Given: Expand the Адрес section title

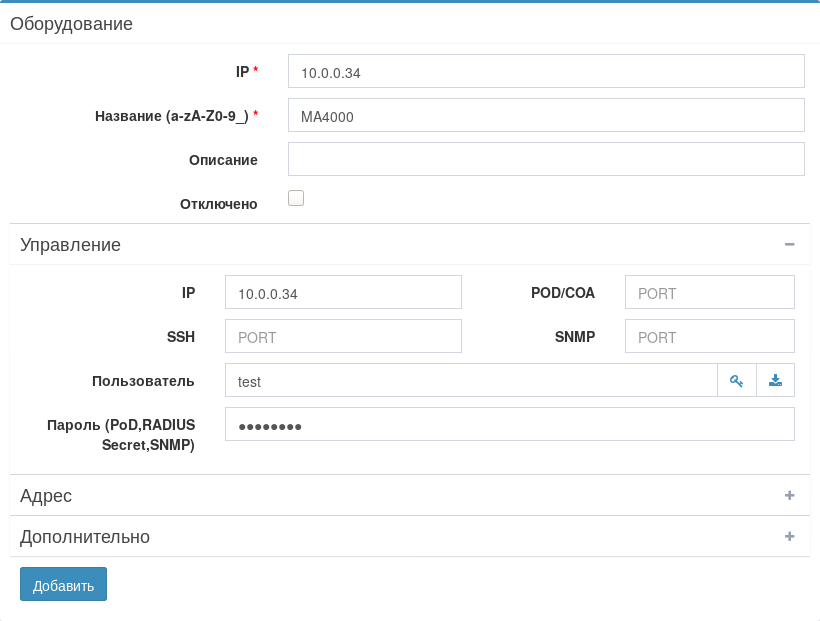Looking at the screenshot, I should point(46,496).
